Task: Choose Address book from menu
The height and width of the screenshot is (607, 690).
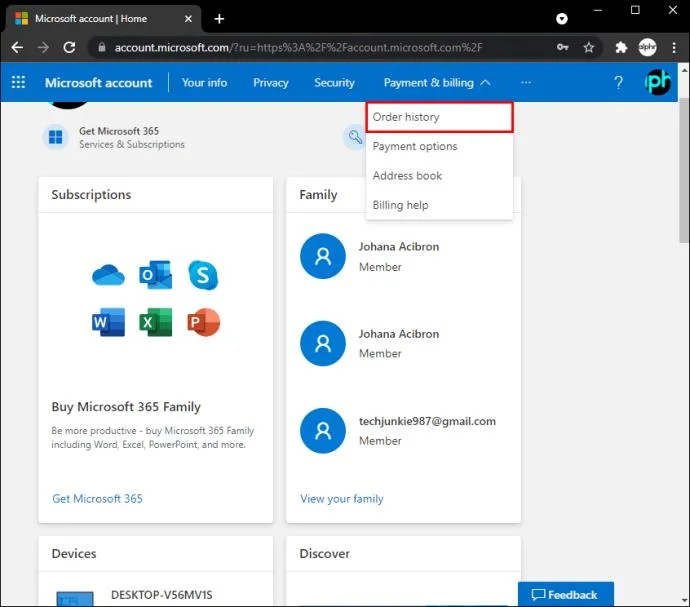Action: tap(439, 176)
